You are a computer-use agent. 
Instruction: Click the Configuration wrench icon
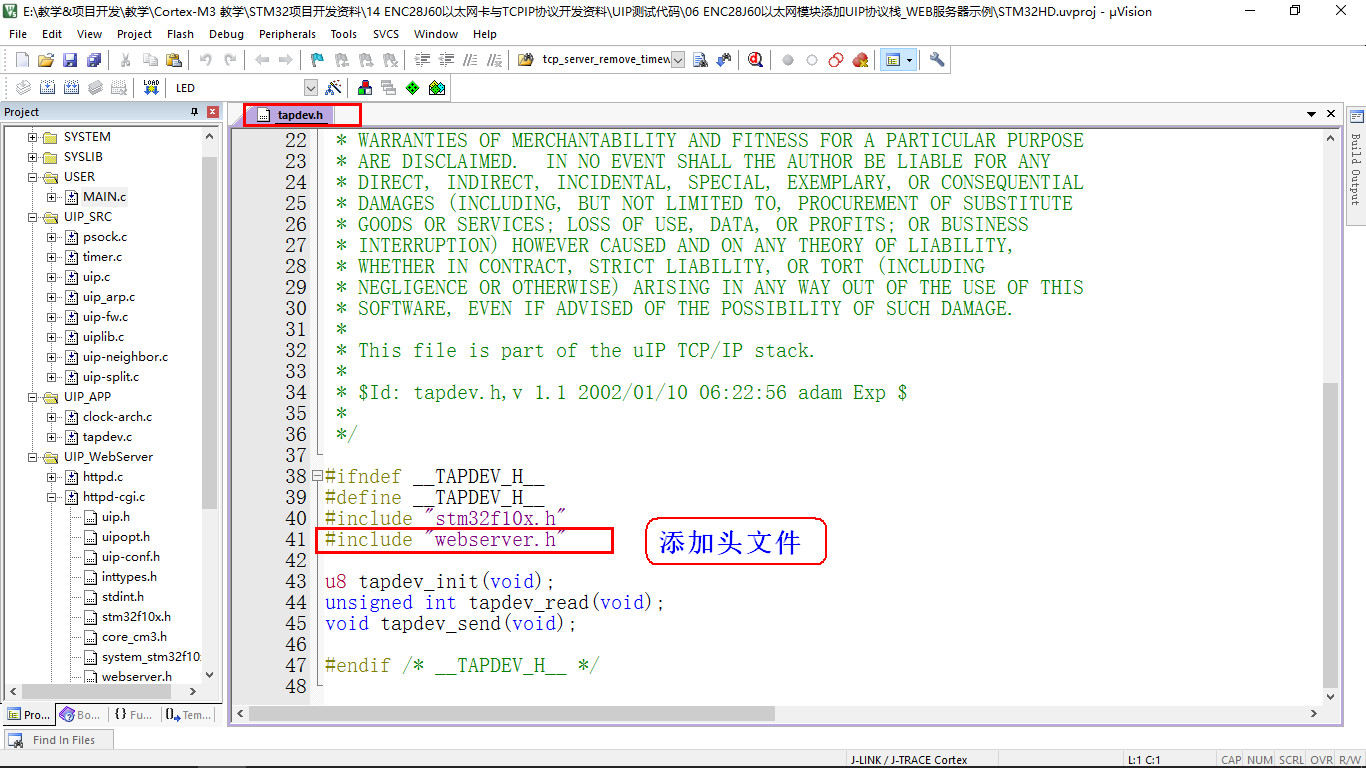pos(937,60)
